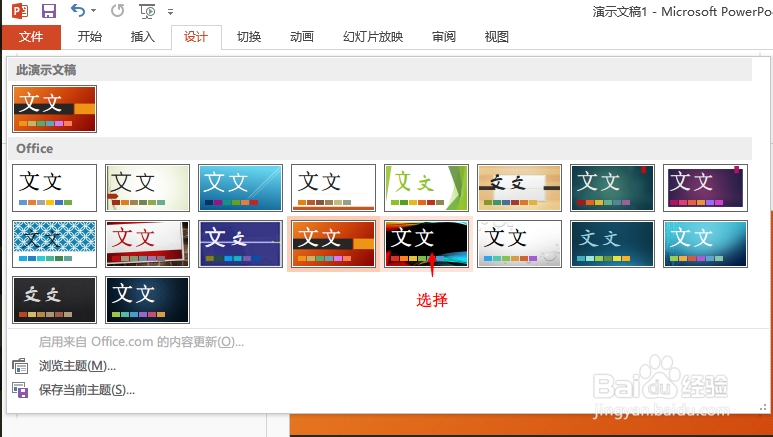Image resolution: width=773 pixels, height=437 pixels.
Task: Choose the bright blue gradient theme
Action: click(x=241, y=188)
